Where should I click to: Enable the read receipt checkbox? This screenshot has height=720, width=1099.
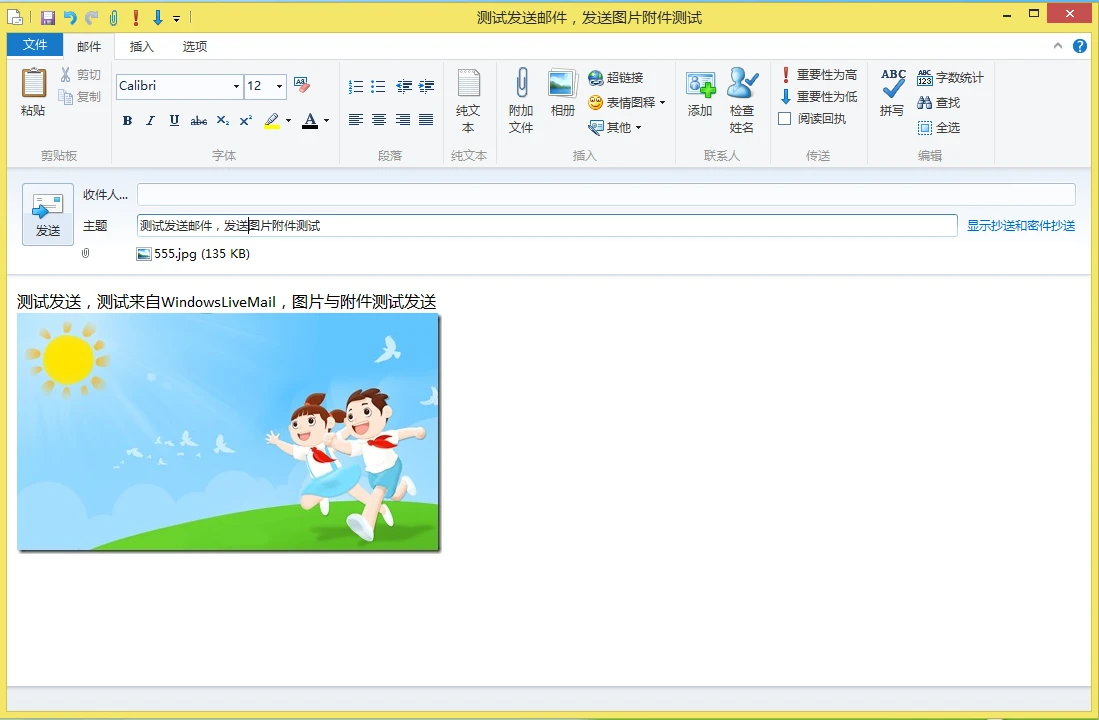tap(785, 119)
